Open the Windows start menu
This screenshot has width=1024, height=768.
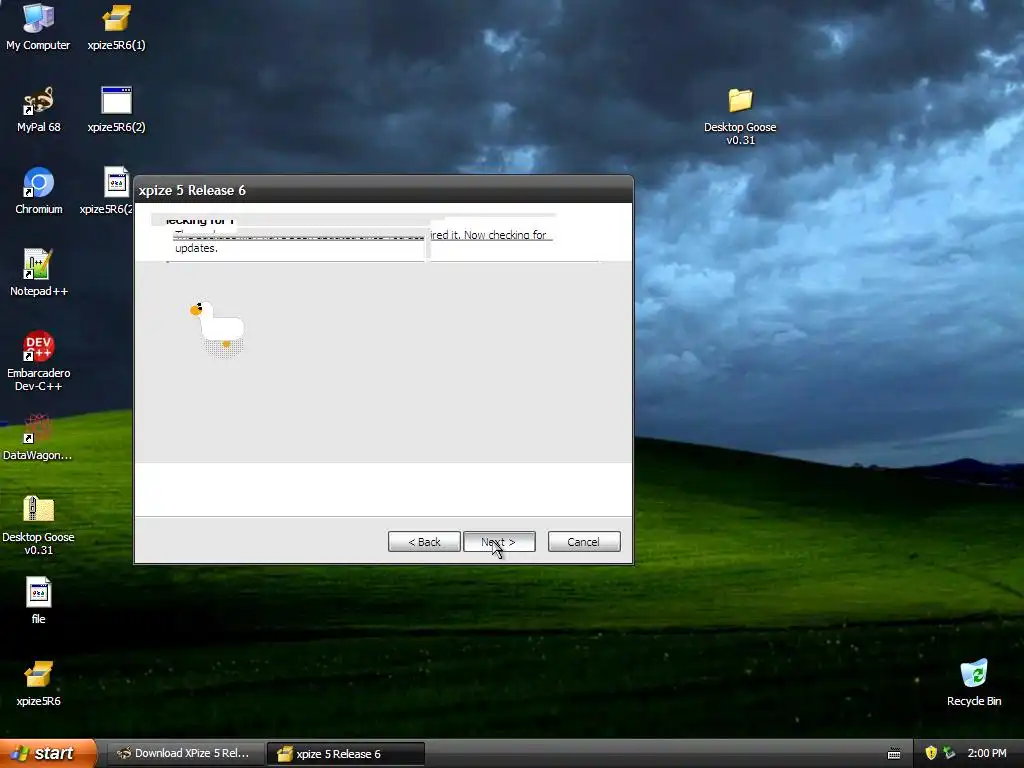pos(48,753)
